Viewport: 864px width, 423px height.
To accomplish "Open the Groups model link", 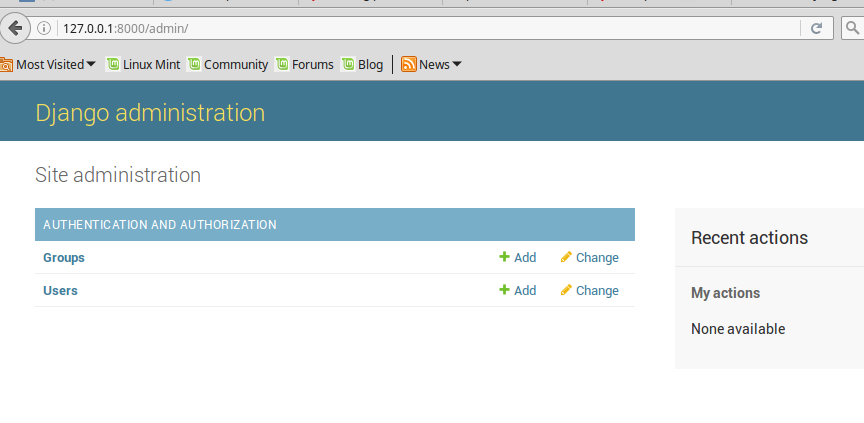I will click(64, 258).
